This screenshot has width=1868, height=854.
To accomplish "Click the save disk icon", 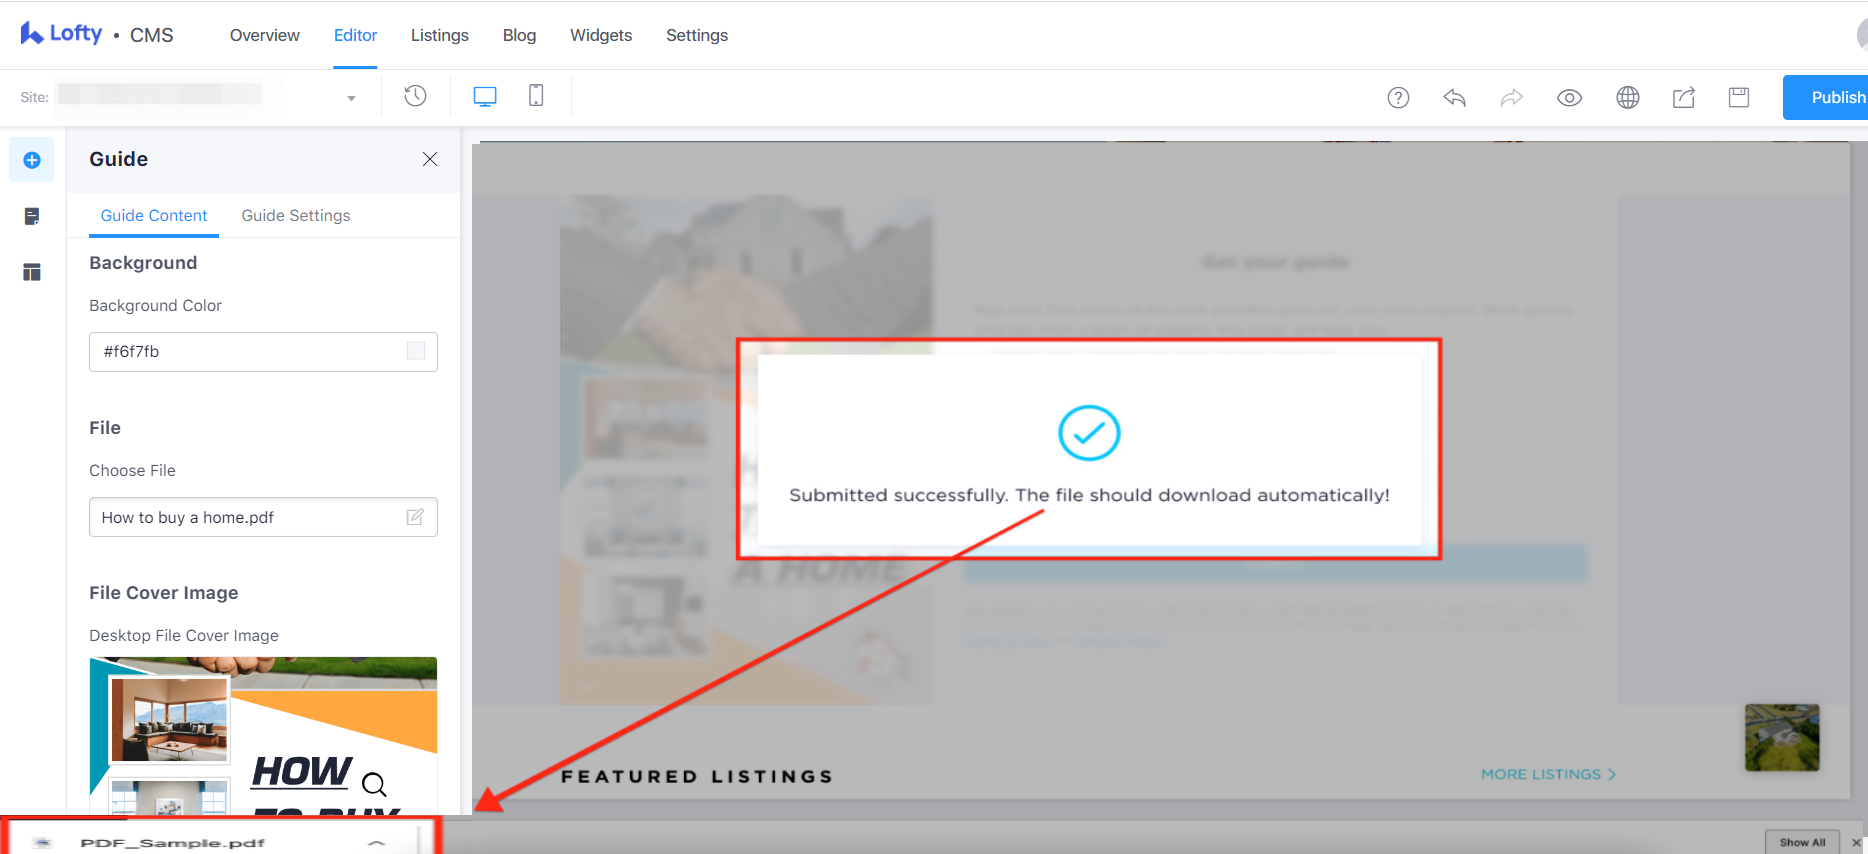I will click(x=1739, y=97).
